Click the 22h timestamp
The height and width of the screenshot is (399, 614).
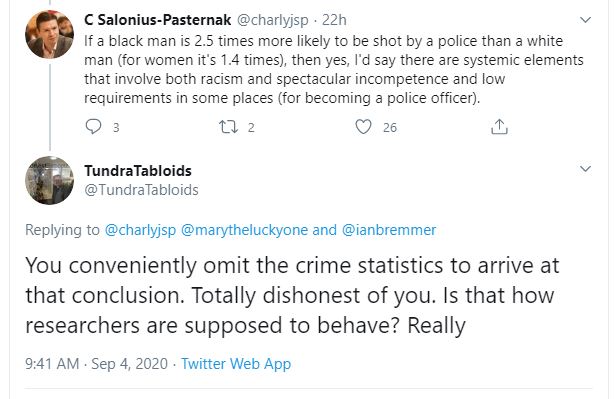(334, 20)
